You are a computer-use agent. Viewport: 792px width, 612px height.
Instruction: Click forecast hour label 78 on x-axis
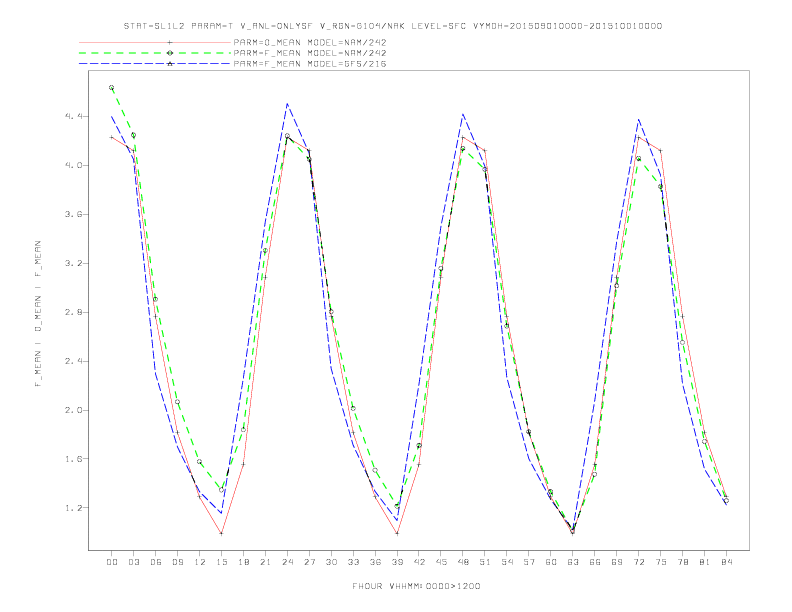coord(683,562)
